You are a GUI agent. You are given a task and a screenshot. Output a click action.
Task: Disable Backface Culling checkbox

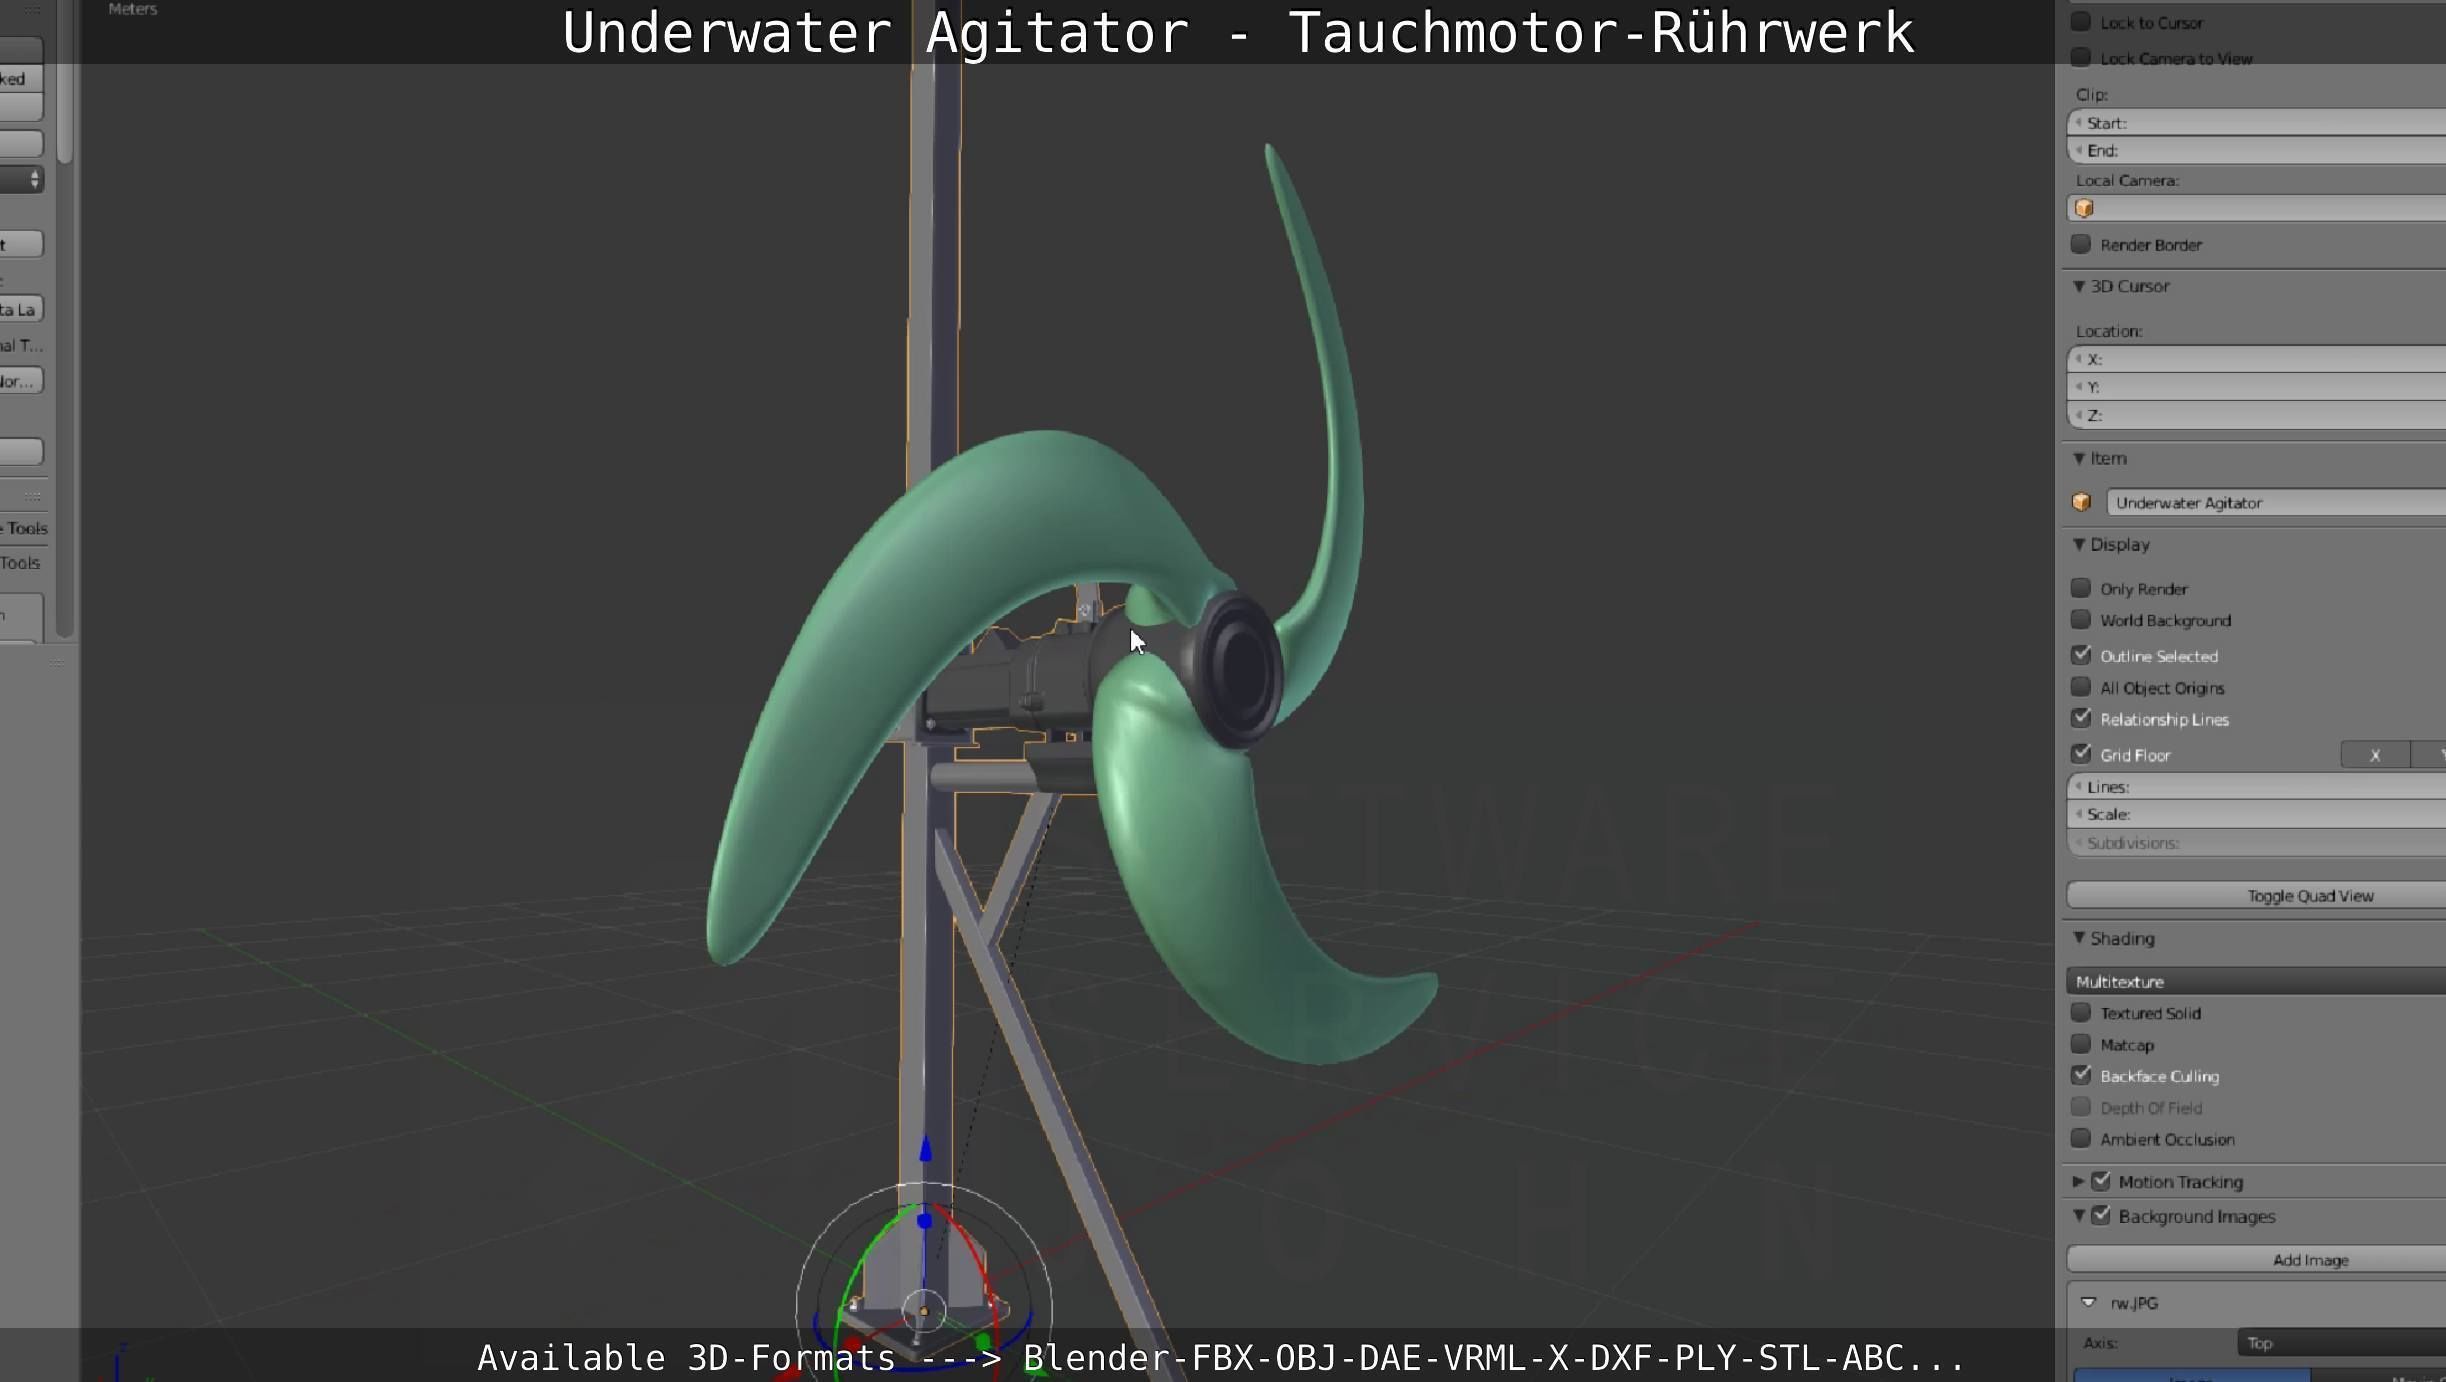click(x=2081, y=1075)
